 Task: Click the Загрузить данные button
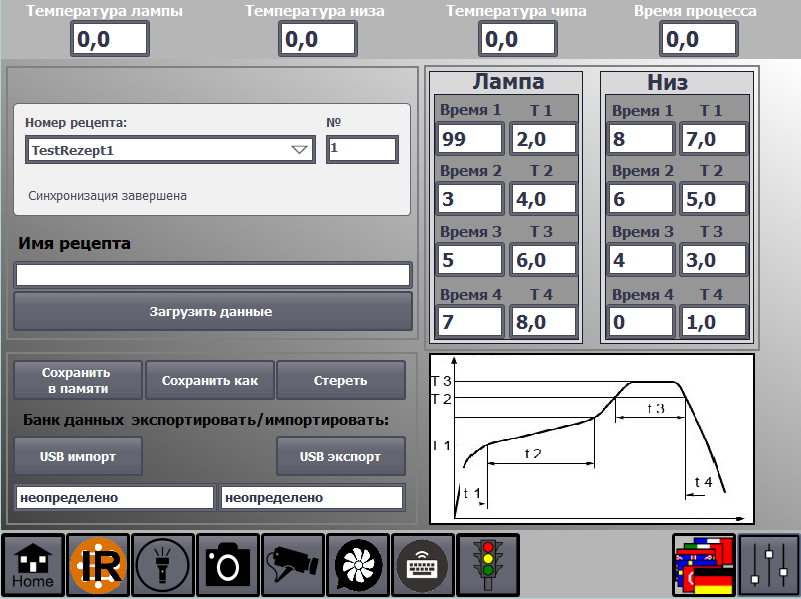click(x=212, y=311)
